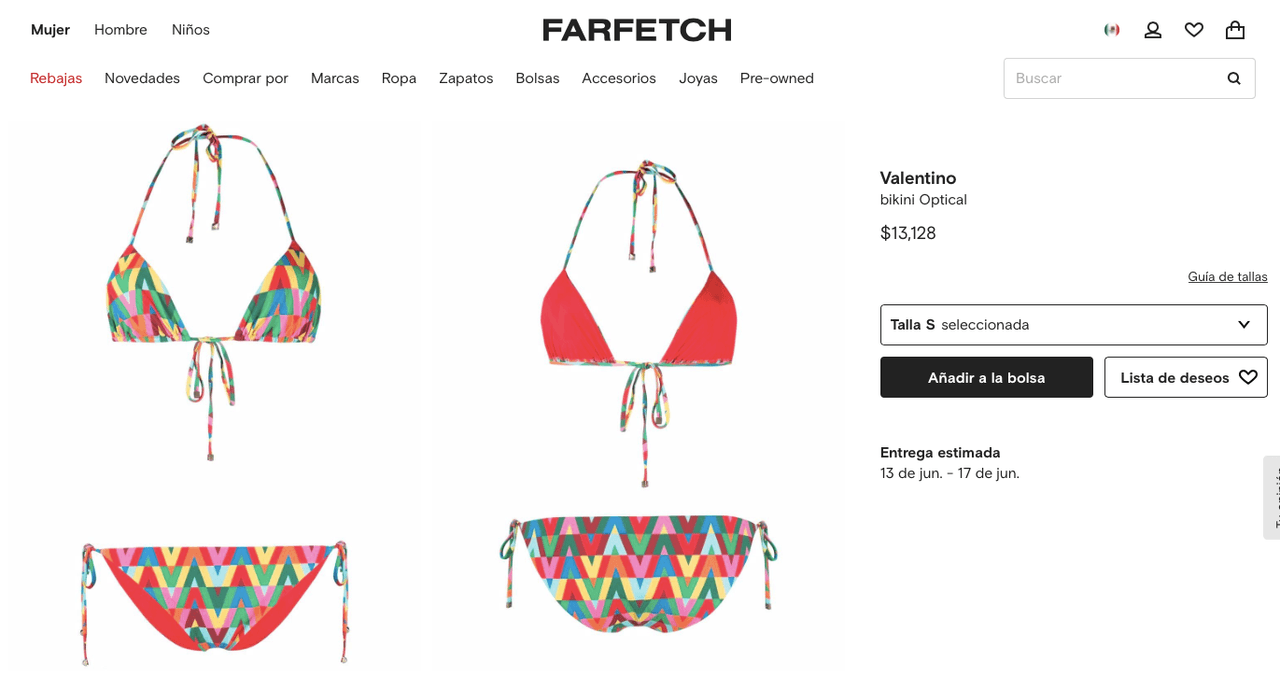View the red reversible bikini top image
1280x675 pixels.
(639, 322)
